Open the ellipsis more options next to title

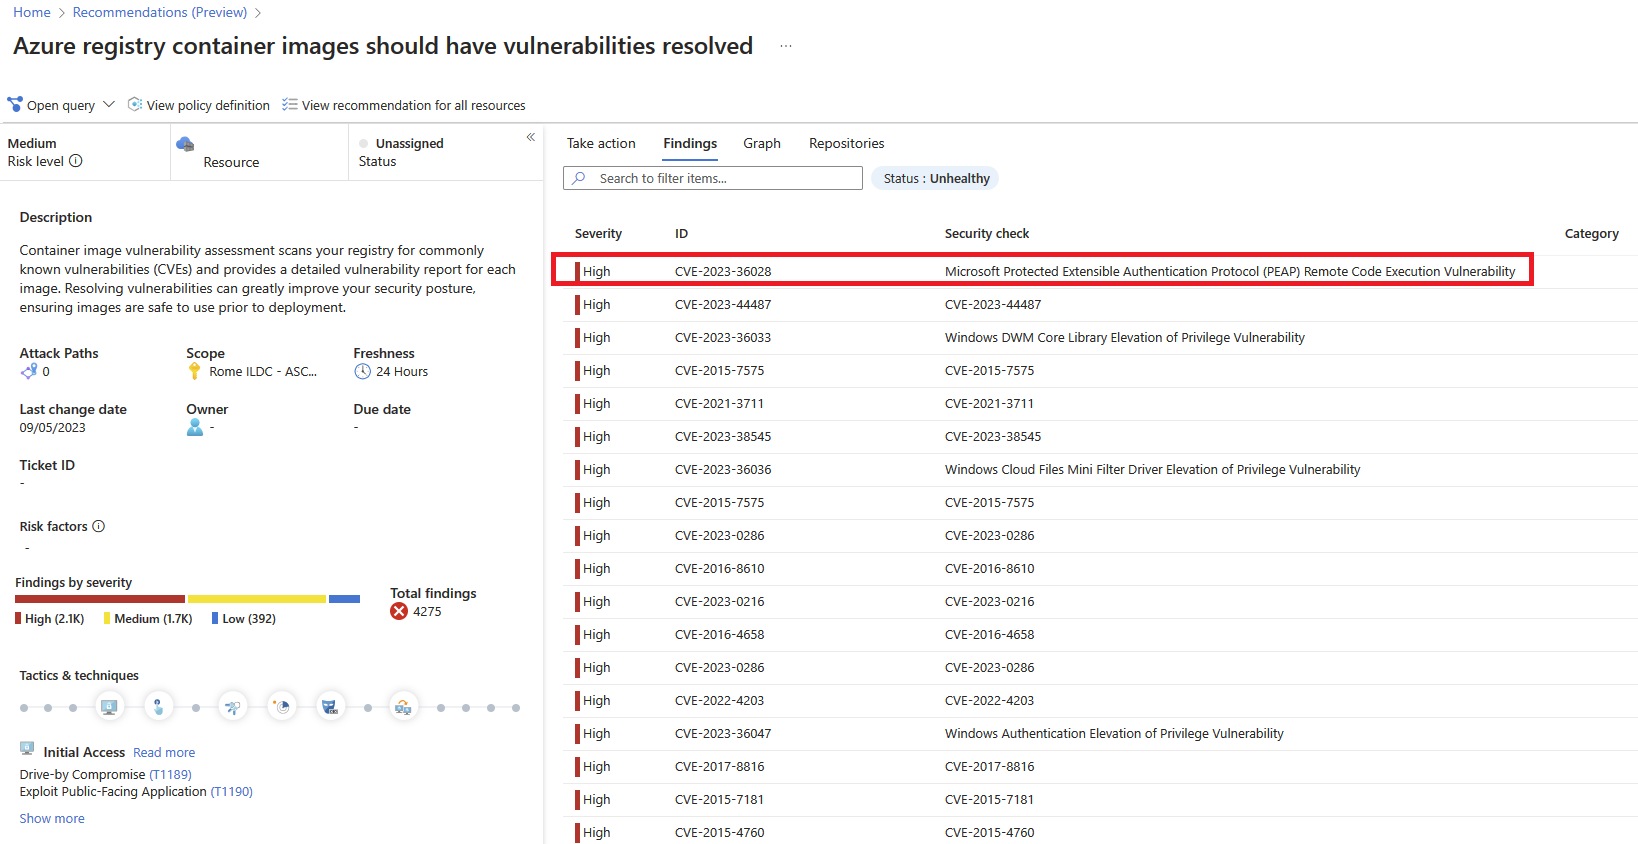(786, 46)
